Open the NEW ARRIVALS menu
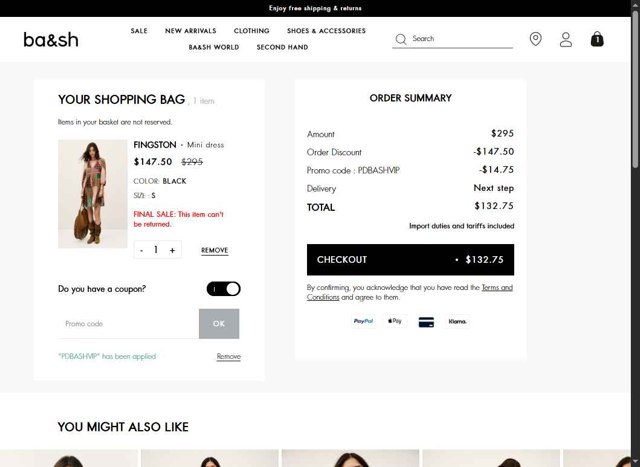640x467 pixels. pos(191,31)
